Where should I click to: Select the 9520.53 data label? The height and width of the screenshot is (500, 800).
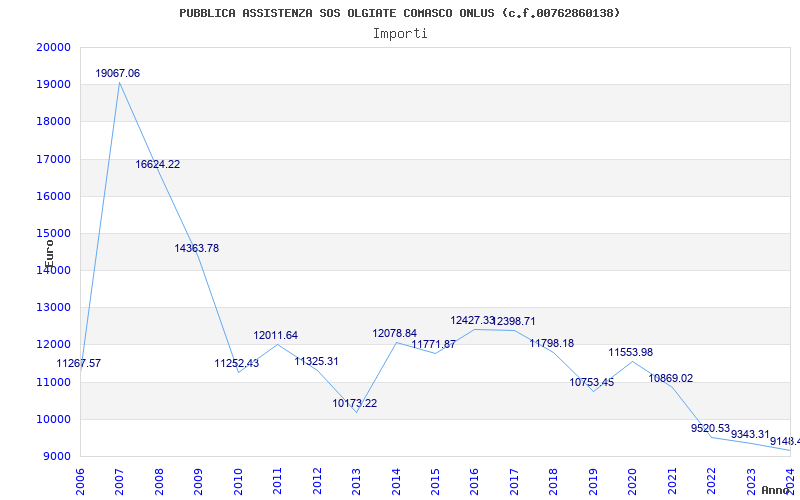pos(710,429)
